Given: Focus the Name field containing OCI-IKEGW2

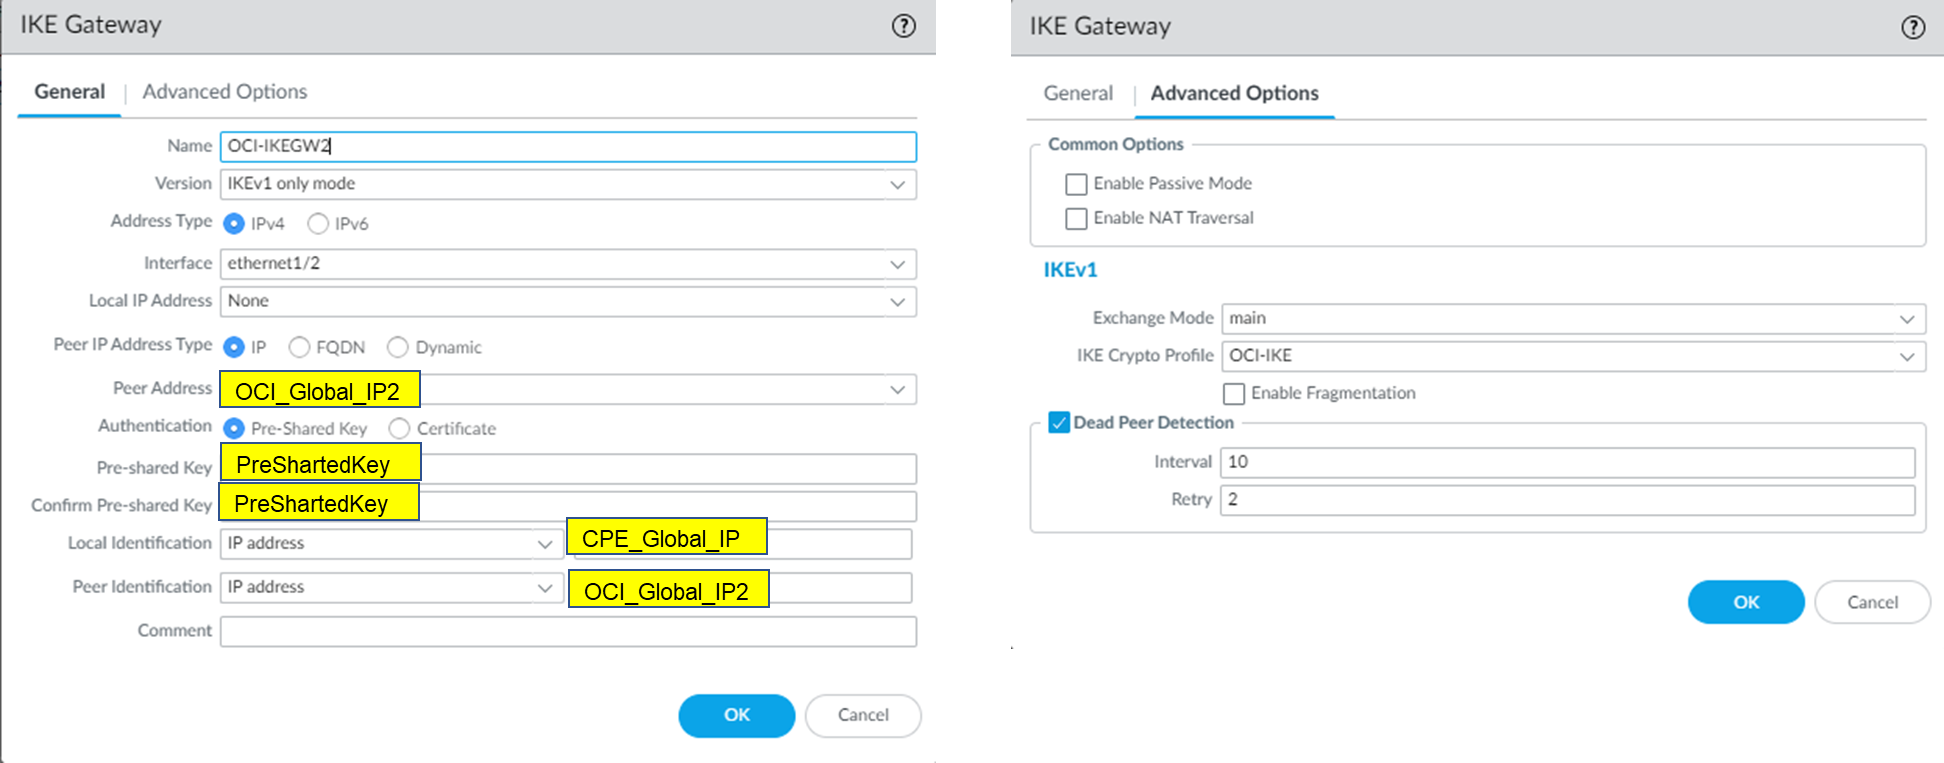Looking at the screenshot, I should click(568, 146).
